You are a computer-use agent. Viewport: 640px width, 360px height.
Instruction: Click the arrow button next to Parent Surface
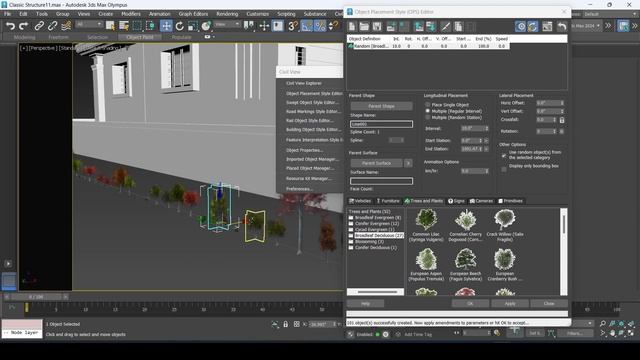point(408,163)
